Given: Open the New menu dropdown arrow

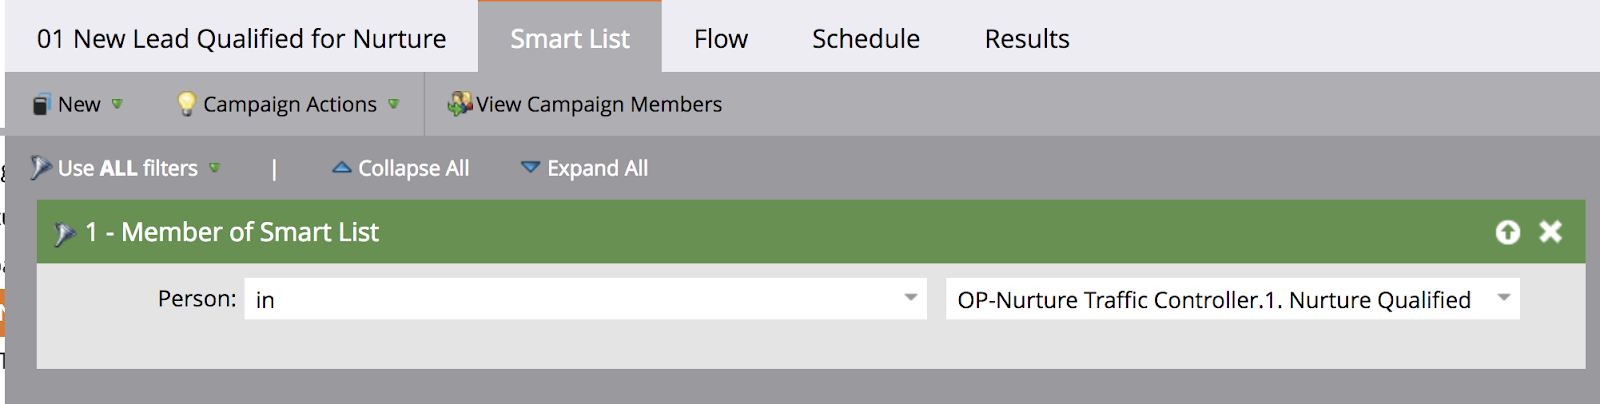Looking at the screenshot, I should click(x=117, y=104).
